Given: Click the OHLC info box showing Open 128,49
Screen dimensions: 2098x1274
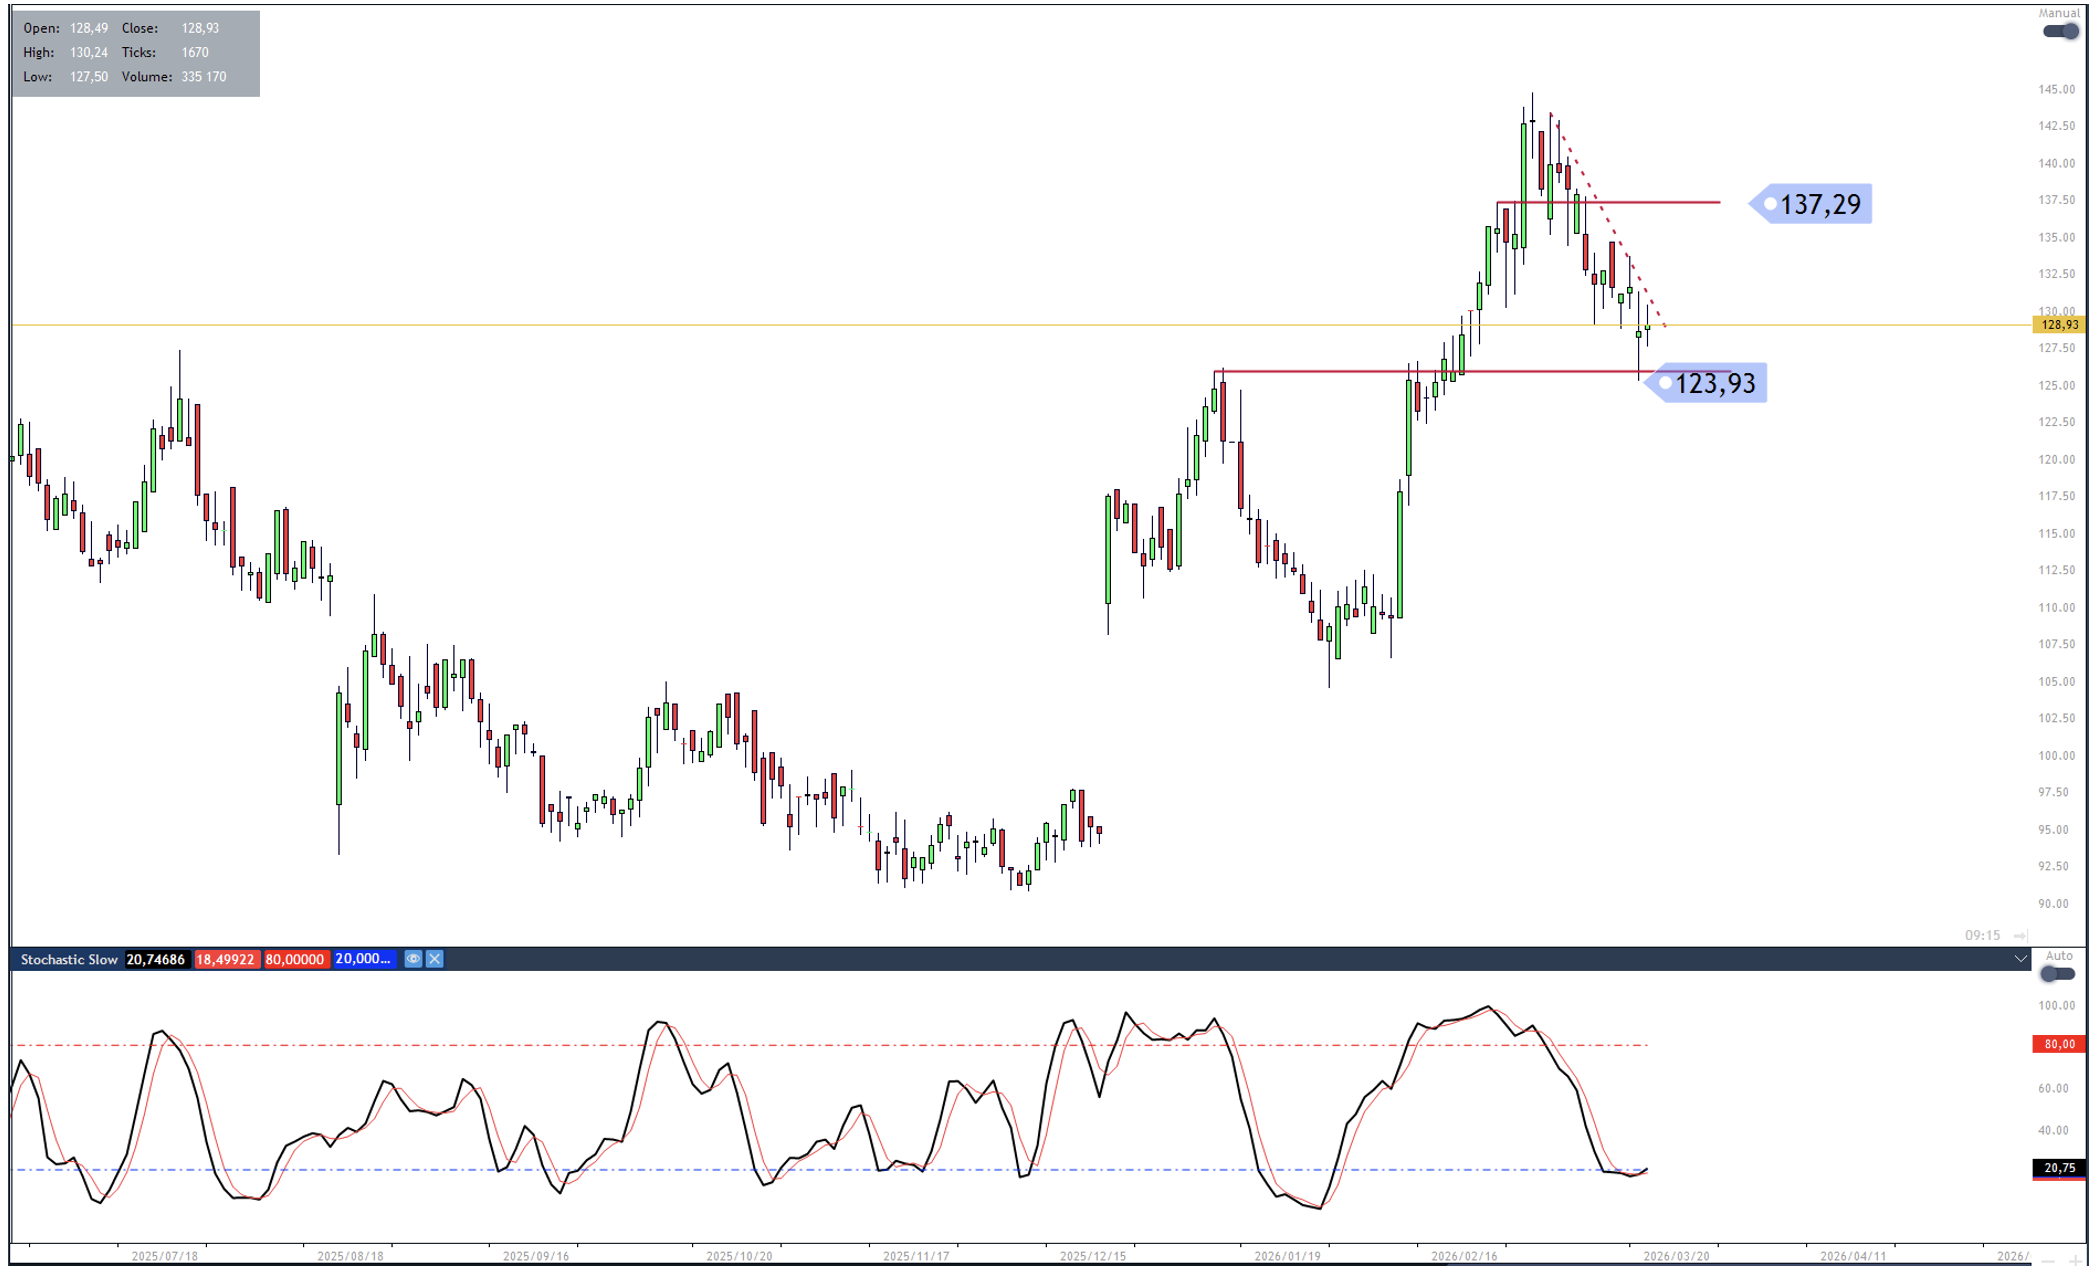Looking at the screenshot, I should point(135,53).
